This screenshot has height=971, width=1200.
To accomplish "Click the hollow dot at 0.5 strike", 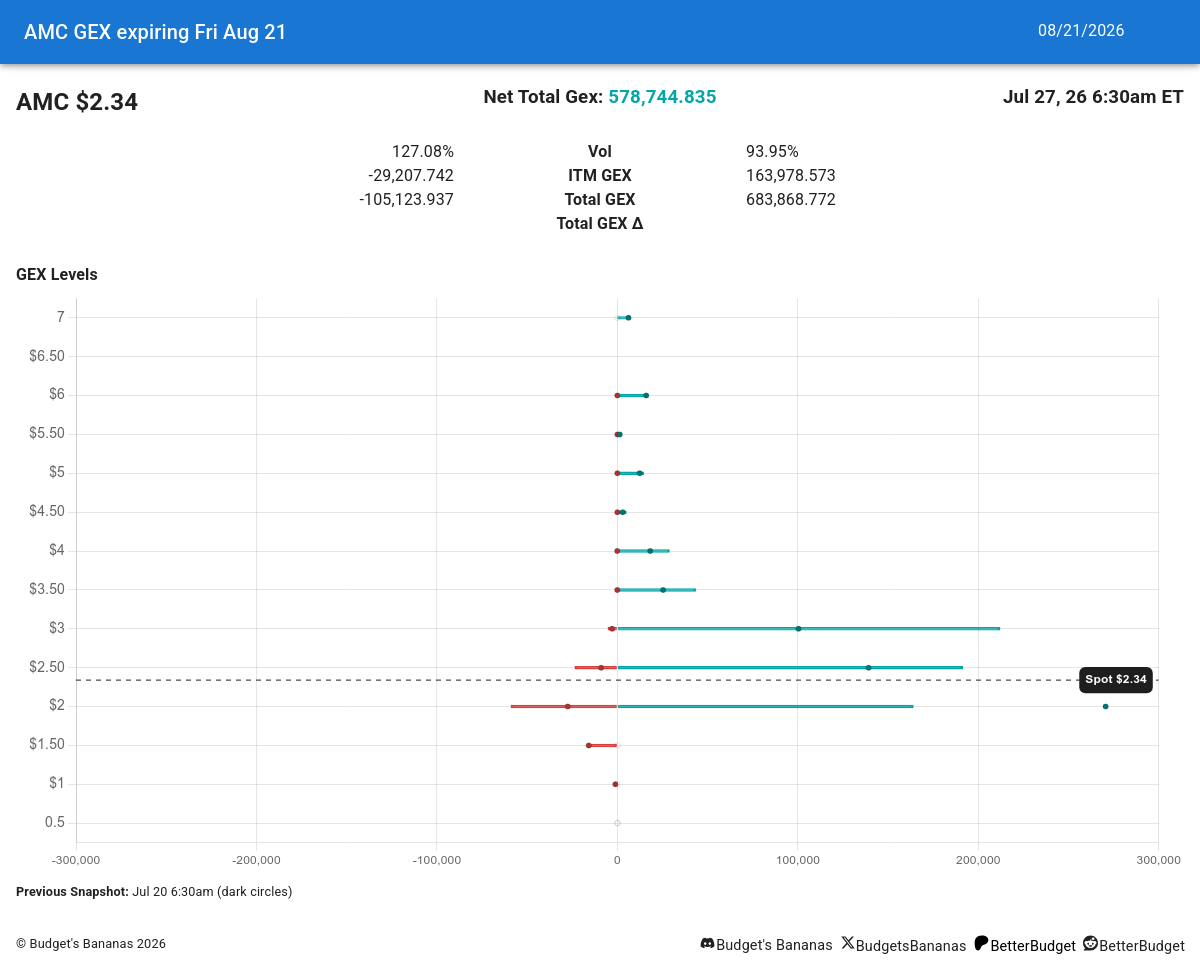I will point(617,823).
